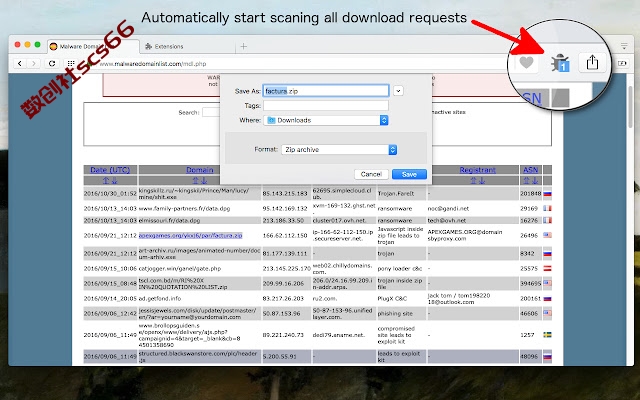The image size is (640, 400).
Task: Select registrant cell noc@gandi.net
Action: (x=448, y=209)
